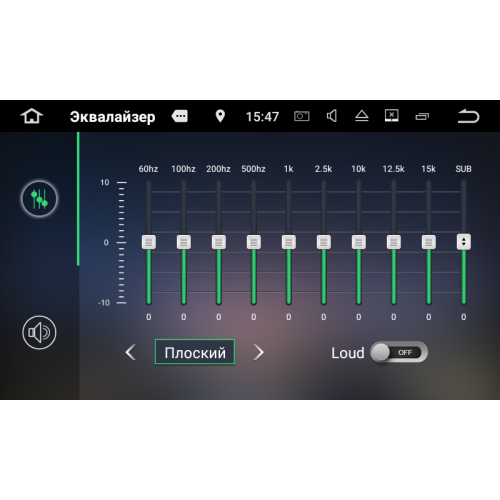Open the recent apps icon
Screen dimensions: 500x500
click(x=422, y=116)
